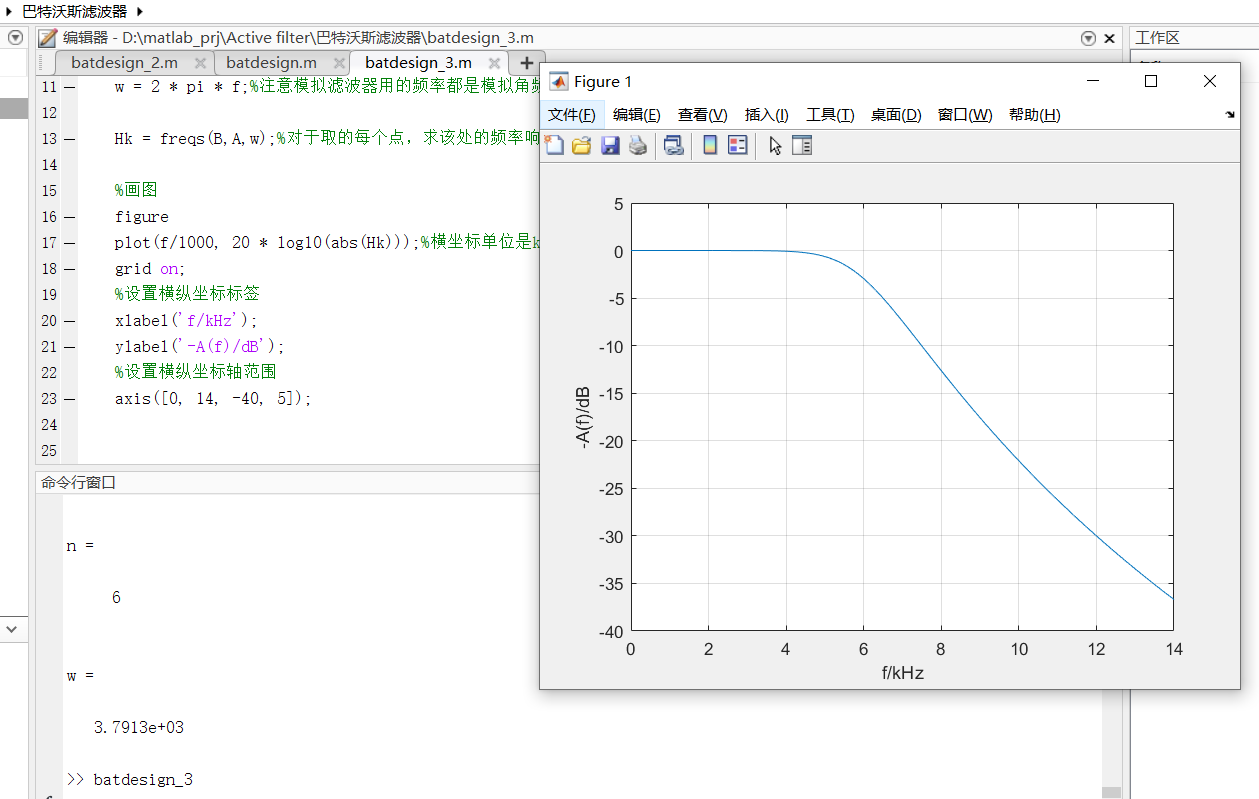Screen dimensions: 1259x799
Task: Open the 查看(V) menu in Figure 1
Action: (x=703, y=115)
